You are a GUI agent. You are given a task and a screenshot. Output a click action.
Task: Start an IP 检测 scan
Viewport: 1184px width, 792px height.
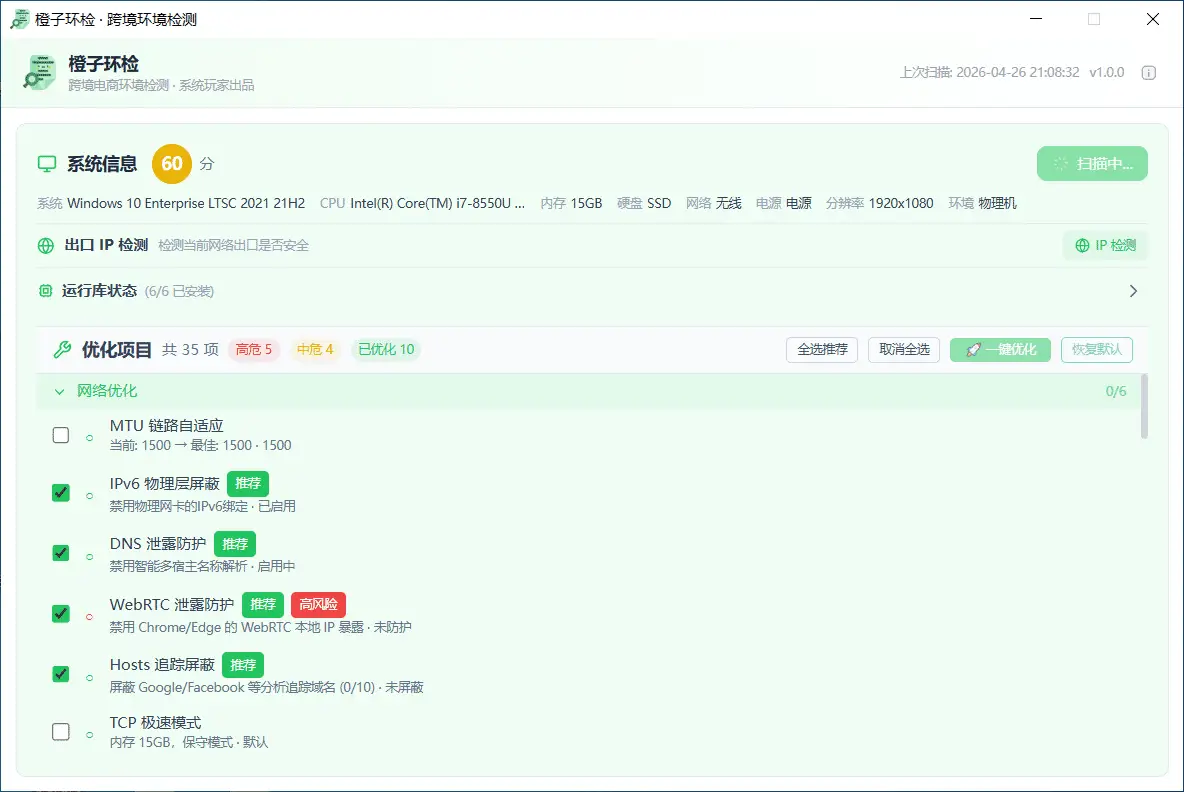1105,245
